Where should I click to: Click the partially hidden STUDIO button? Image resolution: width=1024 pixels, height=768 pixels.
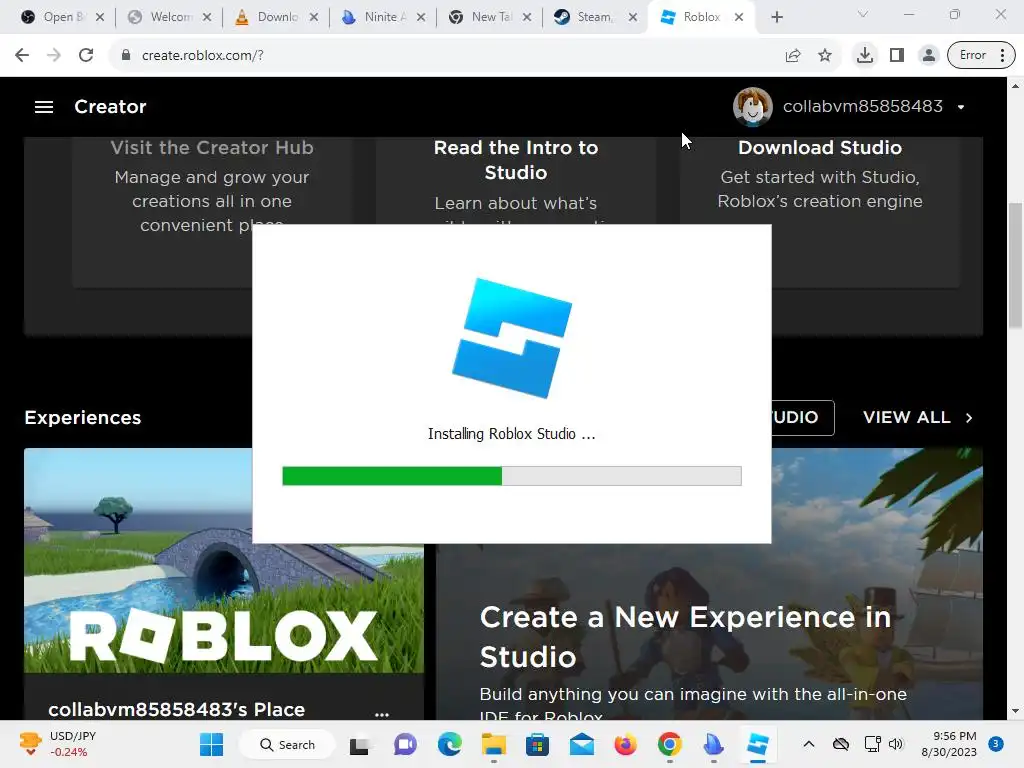pyautogui.click(x=802, y=417)
